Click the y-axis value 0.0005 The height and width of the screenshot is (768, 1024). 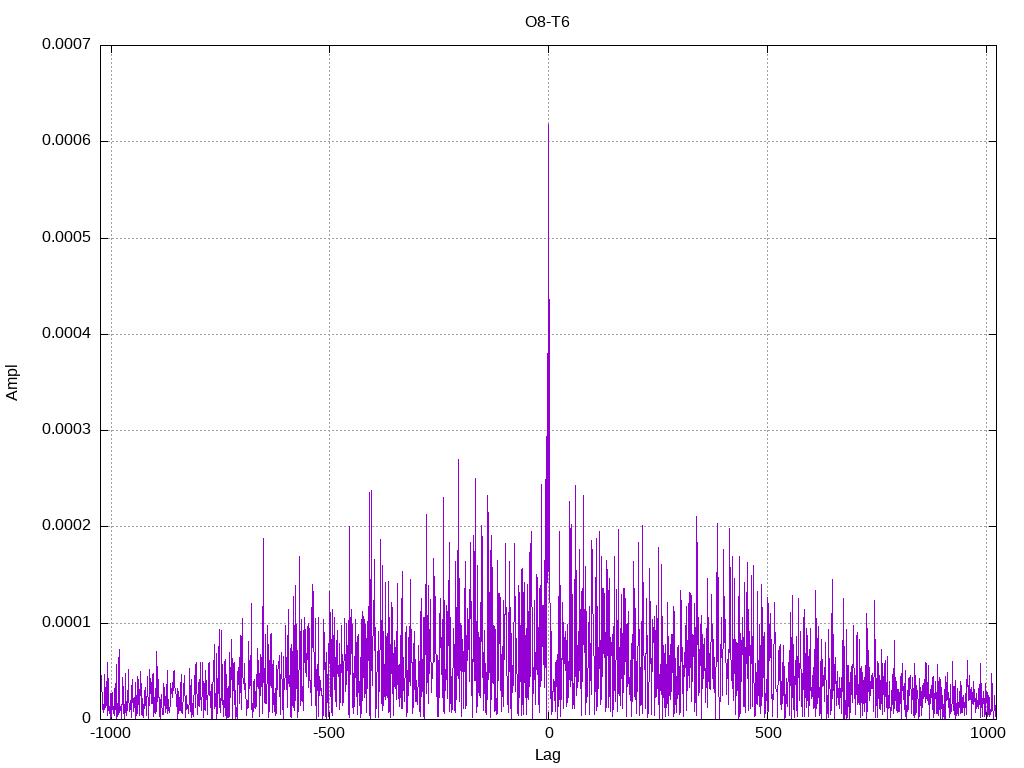pyautogui.click(x=67, y=237)
